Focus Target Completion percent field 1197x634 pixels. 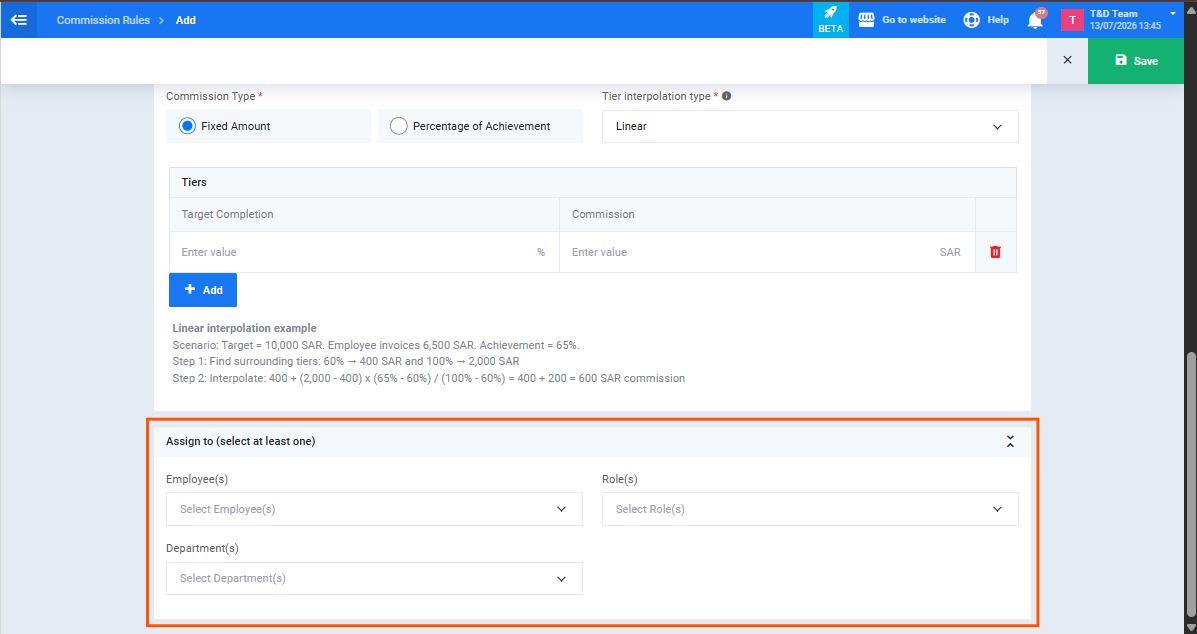364,252
